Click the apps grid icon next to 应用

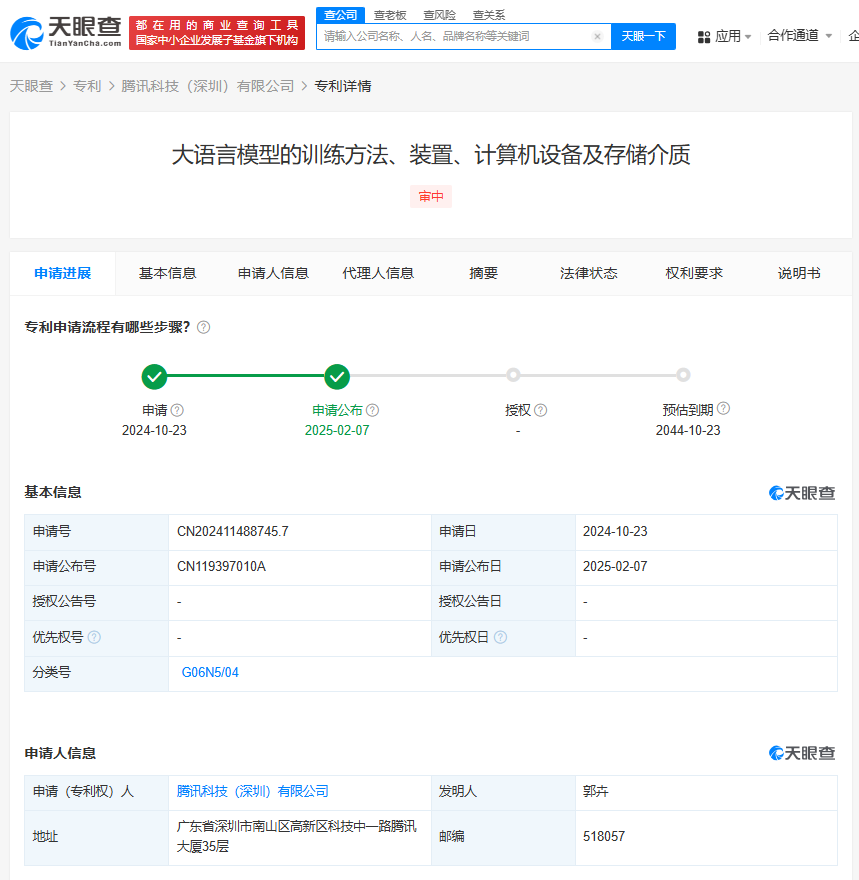704,37
